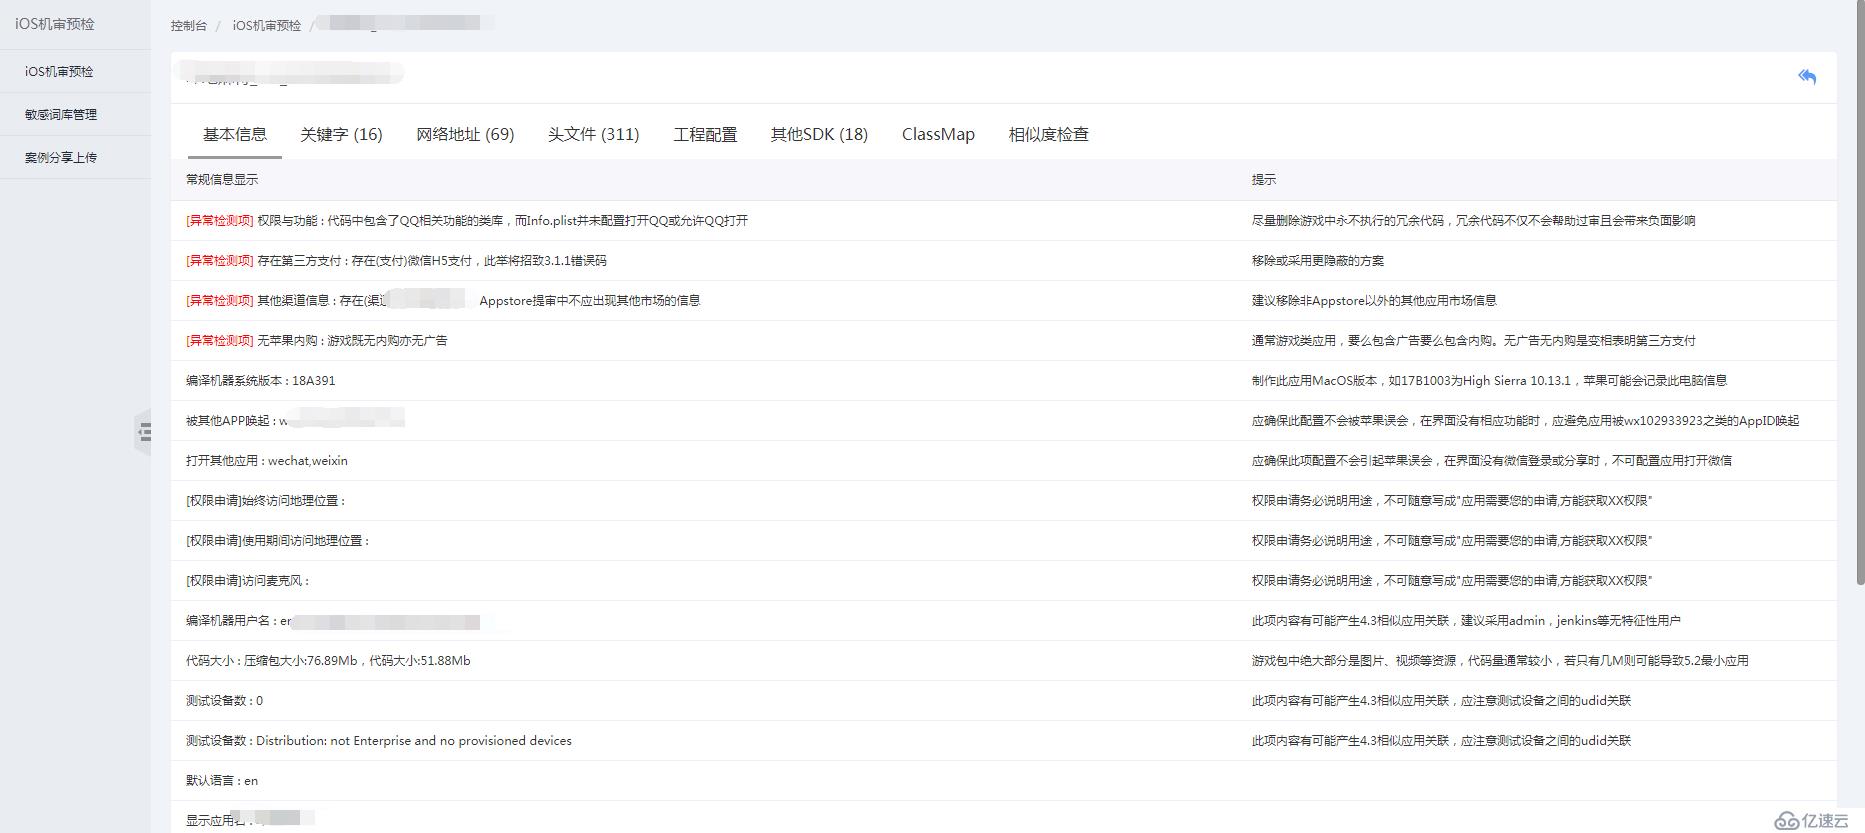
Task: Click the [权限申请]使用期间访问地理位置 row
Action: click(1004, 541)
